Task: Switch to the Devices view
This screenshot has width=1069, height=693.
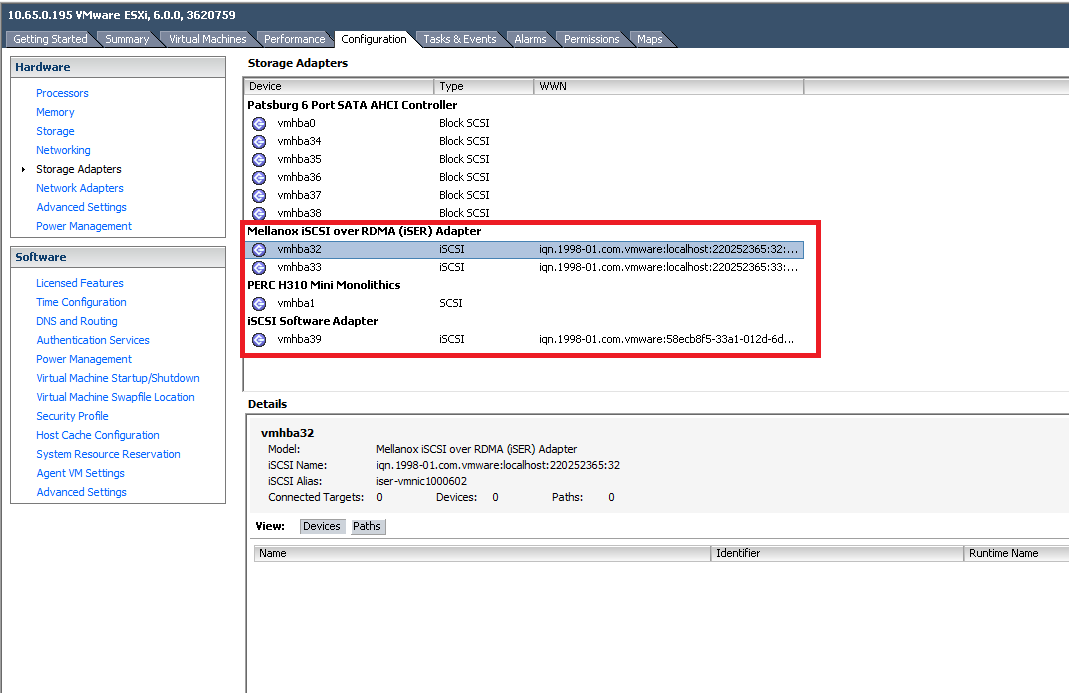Action: point(321,526)
